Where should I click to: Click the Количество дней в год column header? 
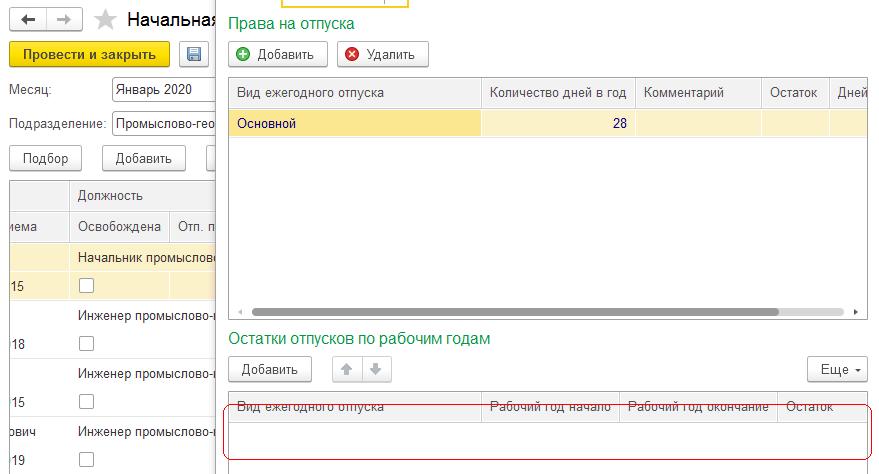[x=557, y=93]
